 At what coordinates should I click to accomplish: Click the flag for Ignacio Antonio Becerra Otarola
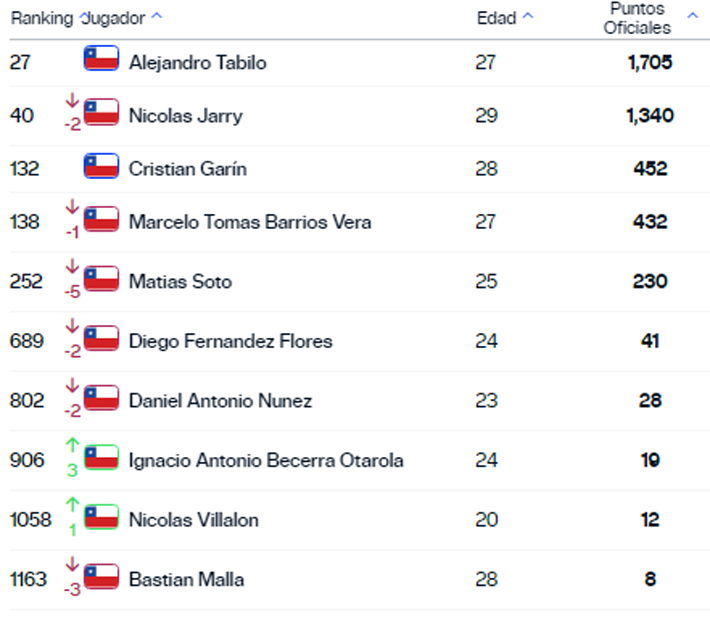click(101, 458)
